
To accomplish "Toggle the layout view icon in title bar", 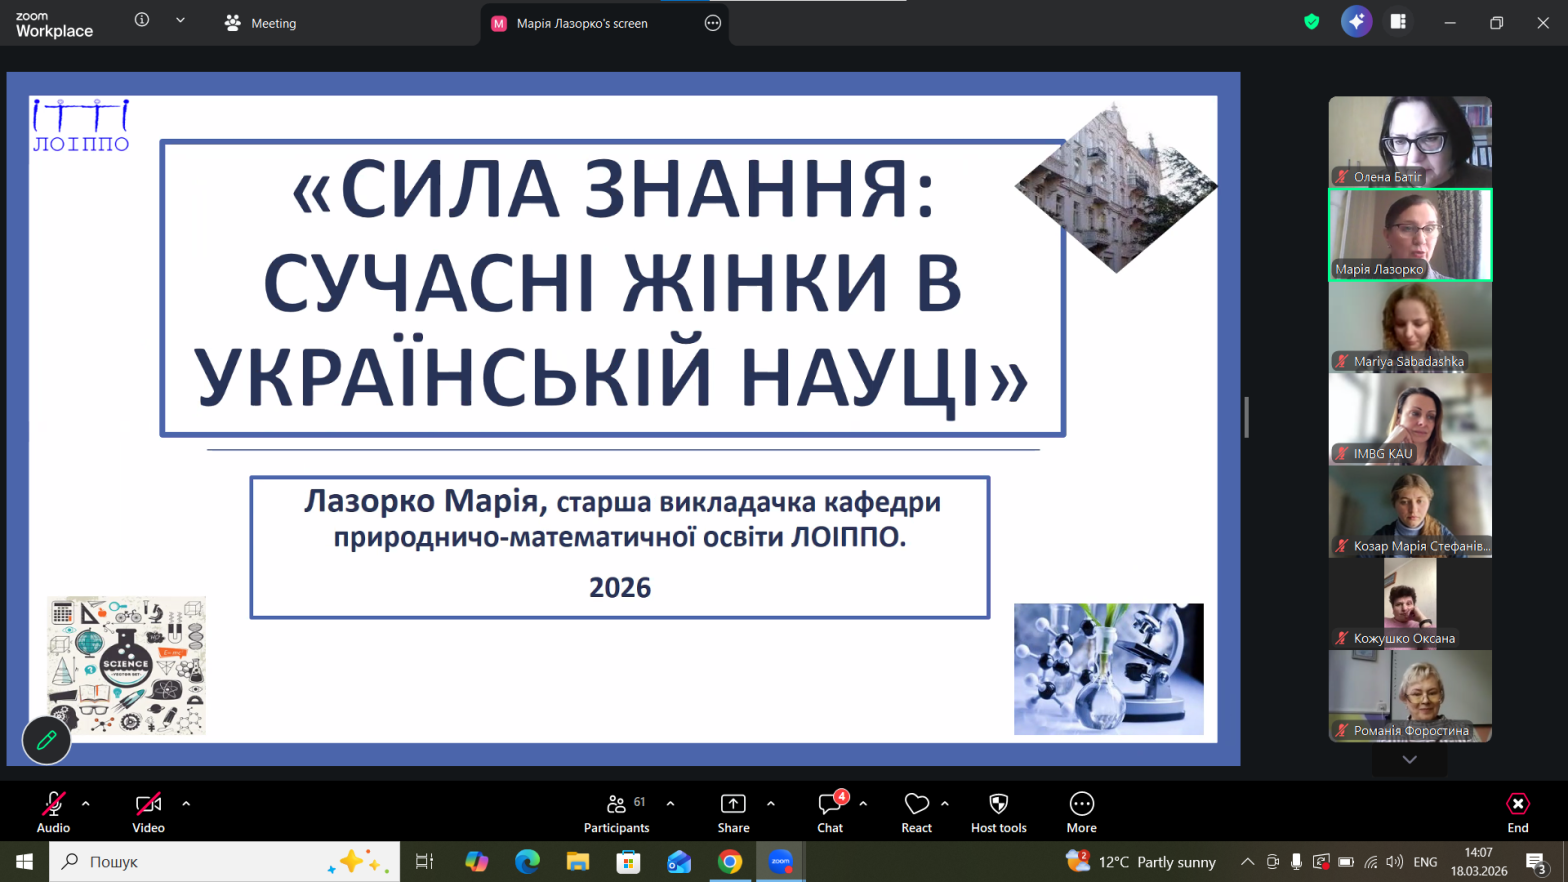I will pyautogui.click(x=1398, y=22).
